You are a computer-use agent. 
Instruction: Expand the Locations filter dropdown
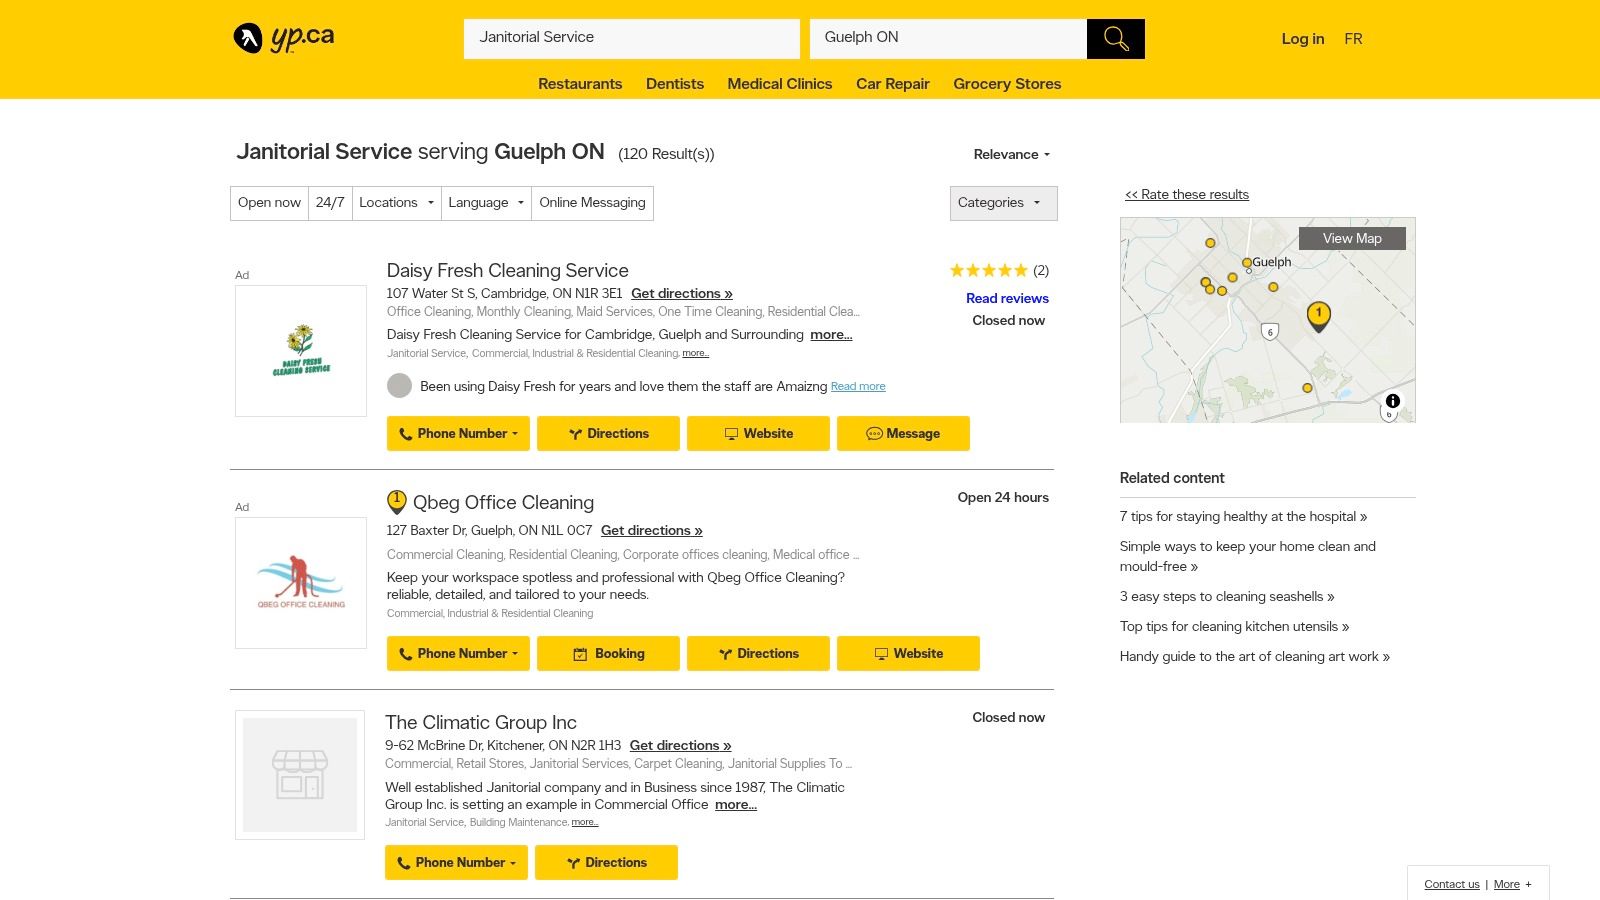click(x=396, y=203)
